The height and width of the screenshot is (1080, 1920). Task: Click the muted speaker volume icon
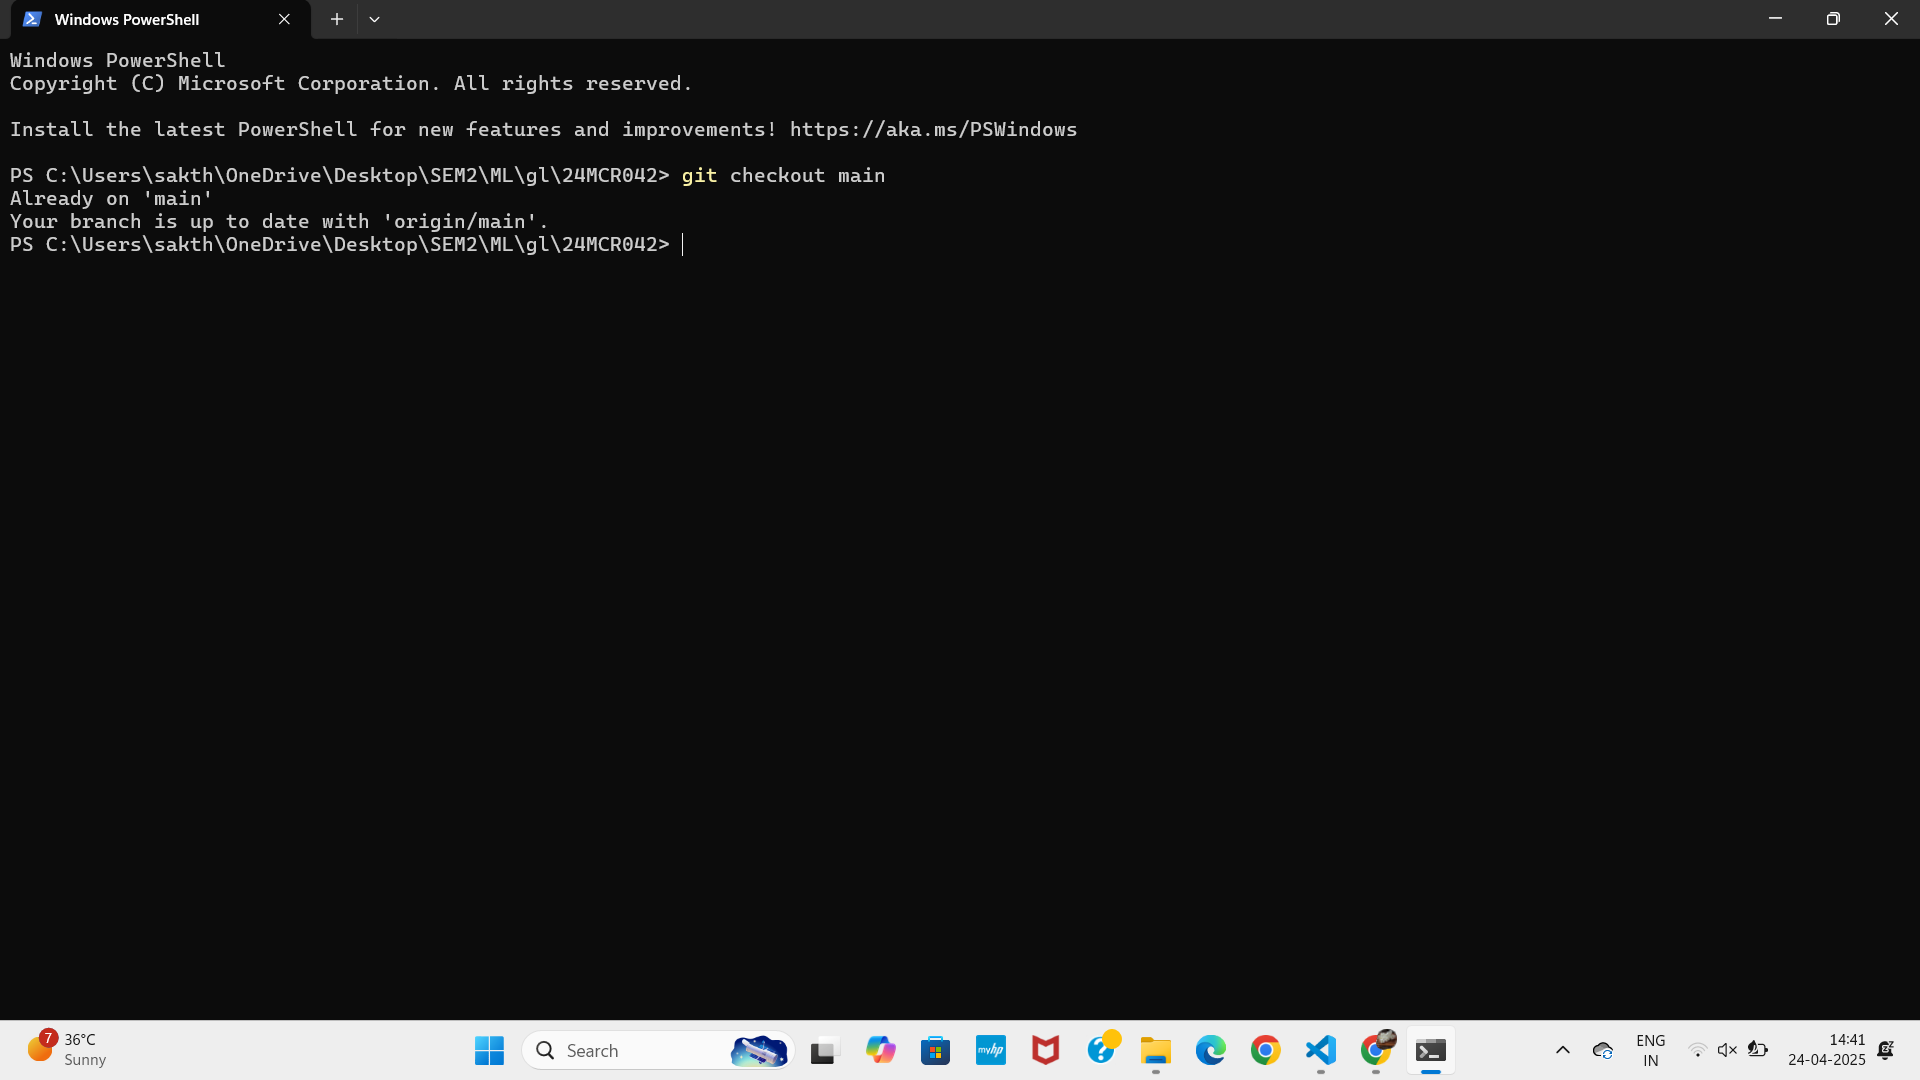(1727, 1050)
